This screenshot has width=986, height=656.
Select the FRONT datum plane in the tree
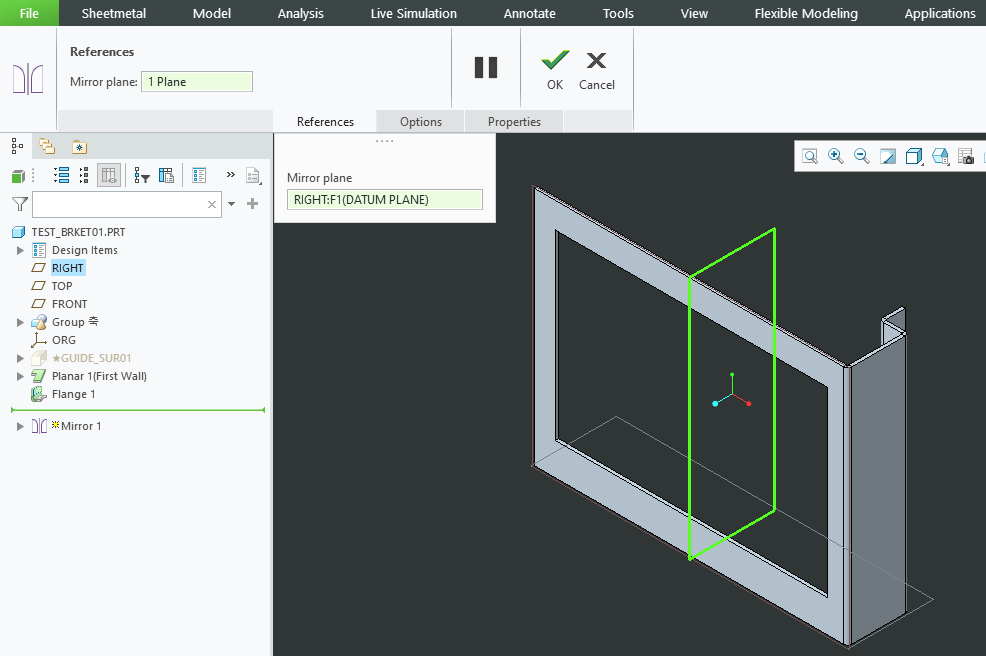pos(69,304)
